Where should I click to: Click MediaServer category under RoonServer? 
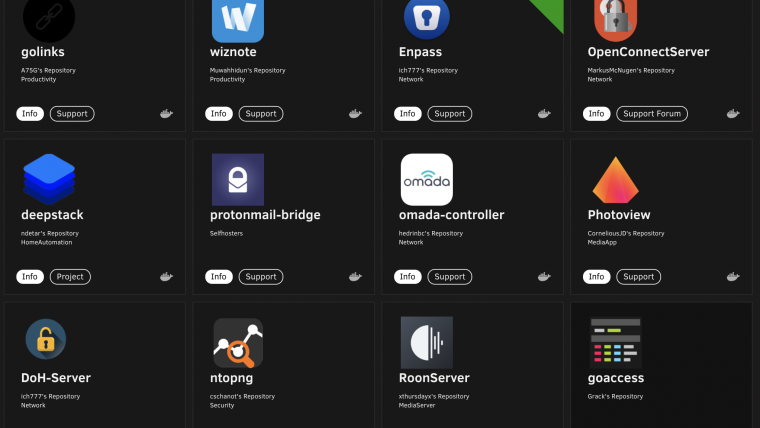click(417, 405)
